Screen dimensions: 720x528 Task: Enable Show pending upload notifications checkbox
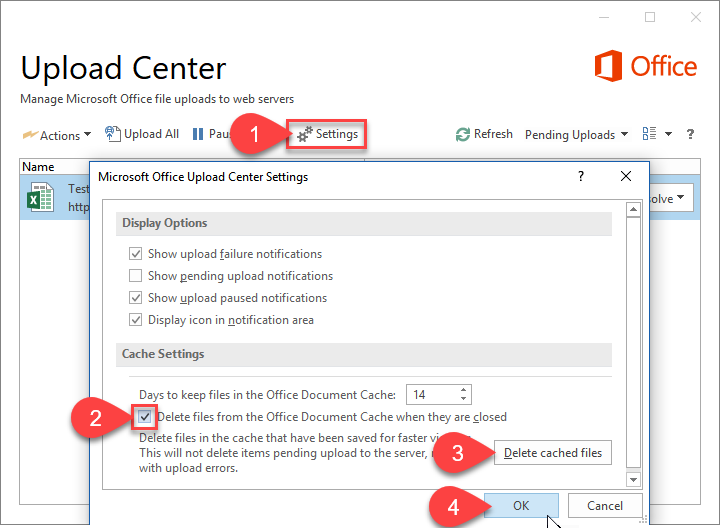click(135, 275)
